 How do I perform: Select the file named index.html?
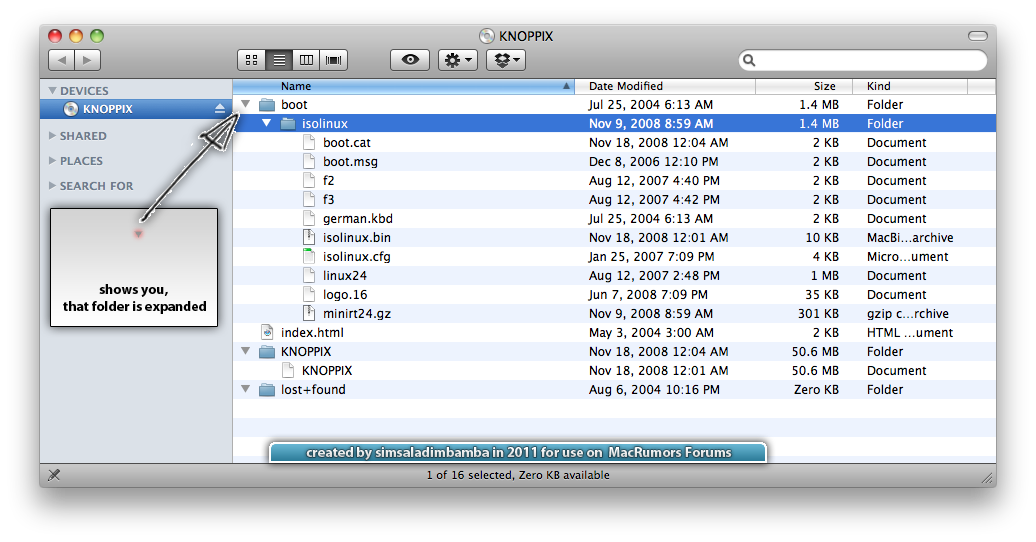312,332
